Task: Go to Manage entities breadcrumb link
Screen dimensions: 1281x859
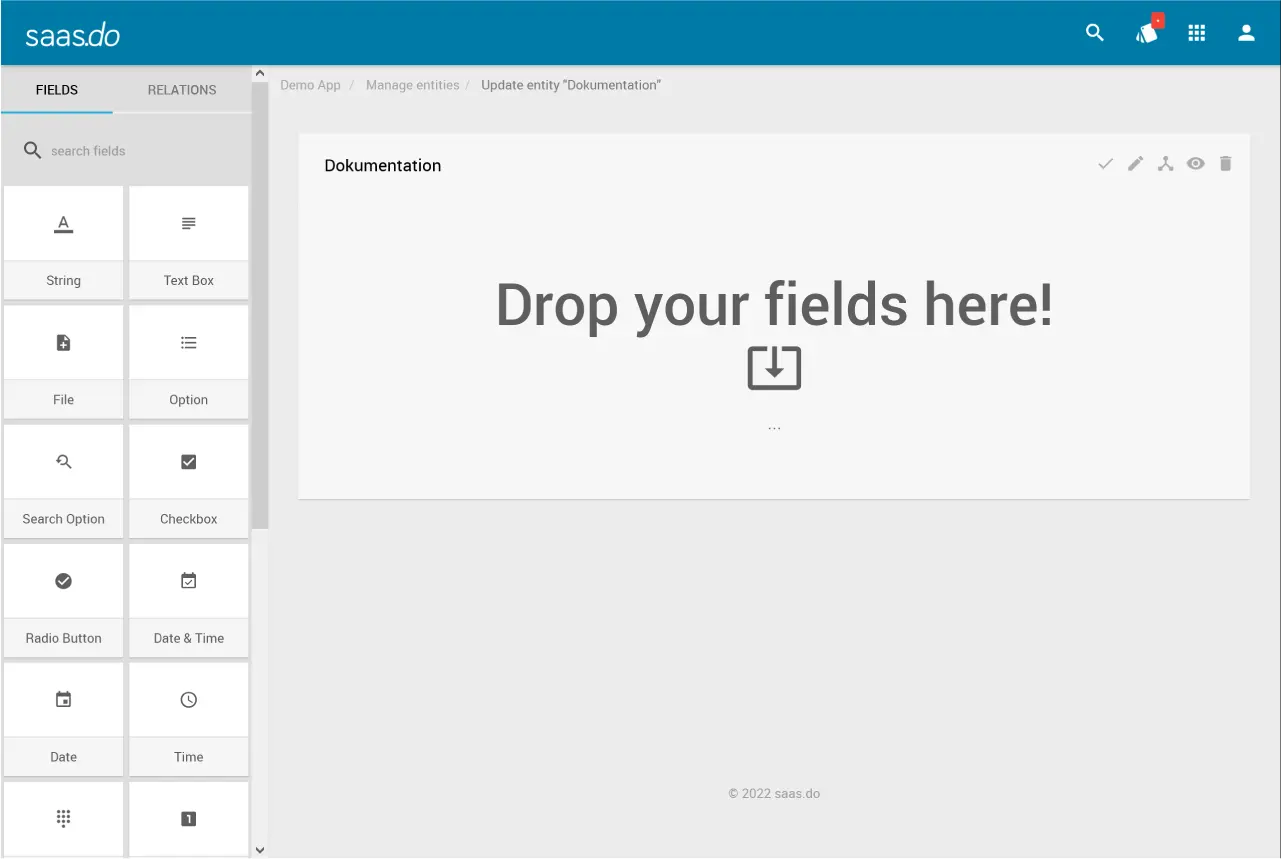Action: point(412,85)
